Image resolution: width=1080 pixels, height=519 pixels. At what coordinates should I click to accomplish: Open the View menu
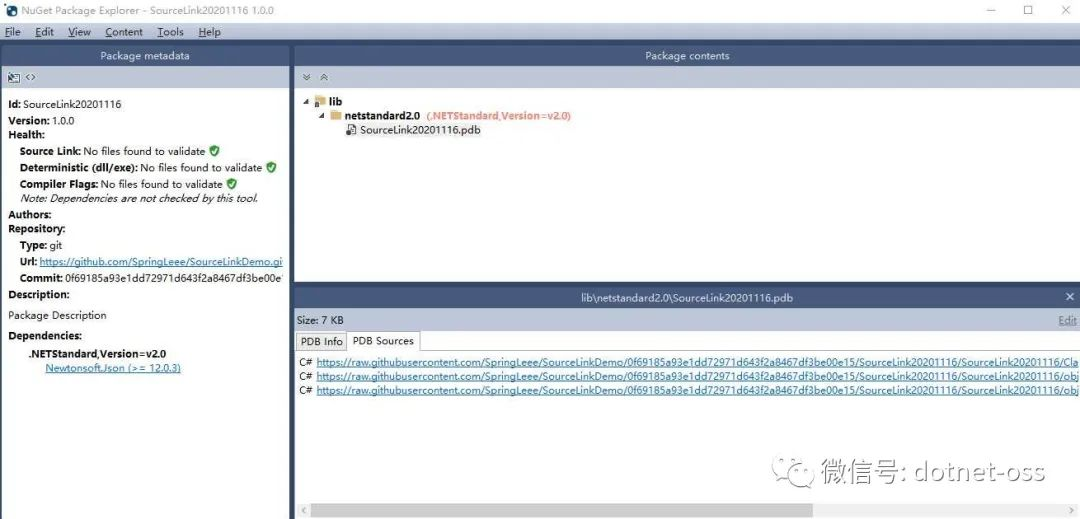79,32
